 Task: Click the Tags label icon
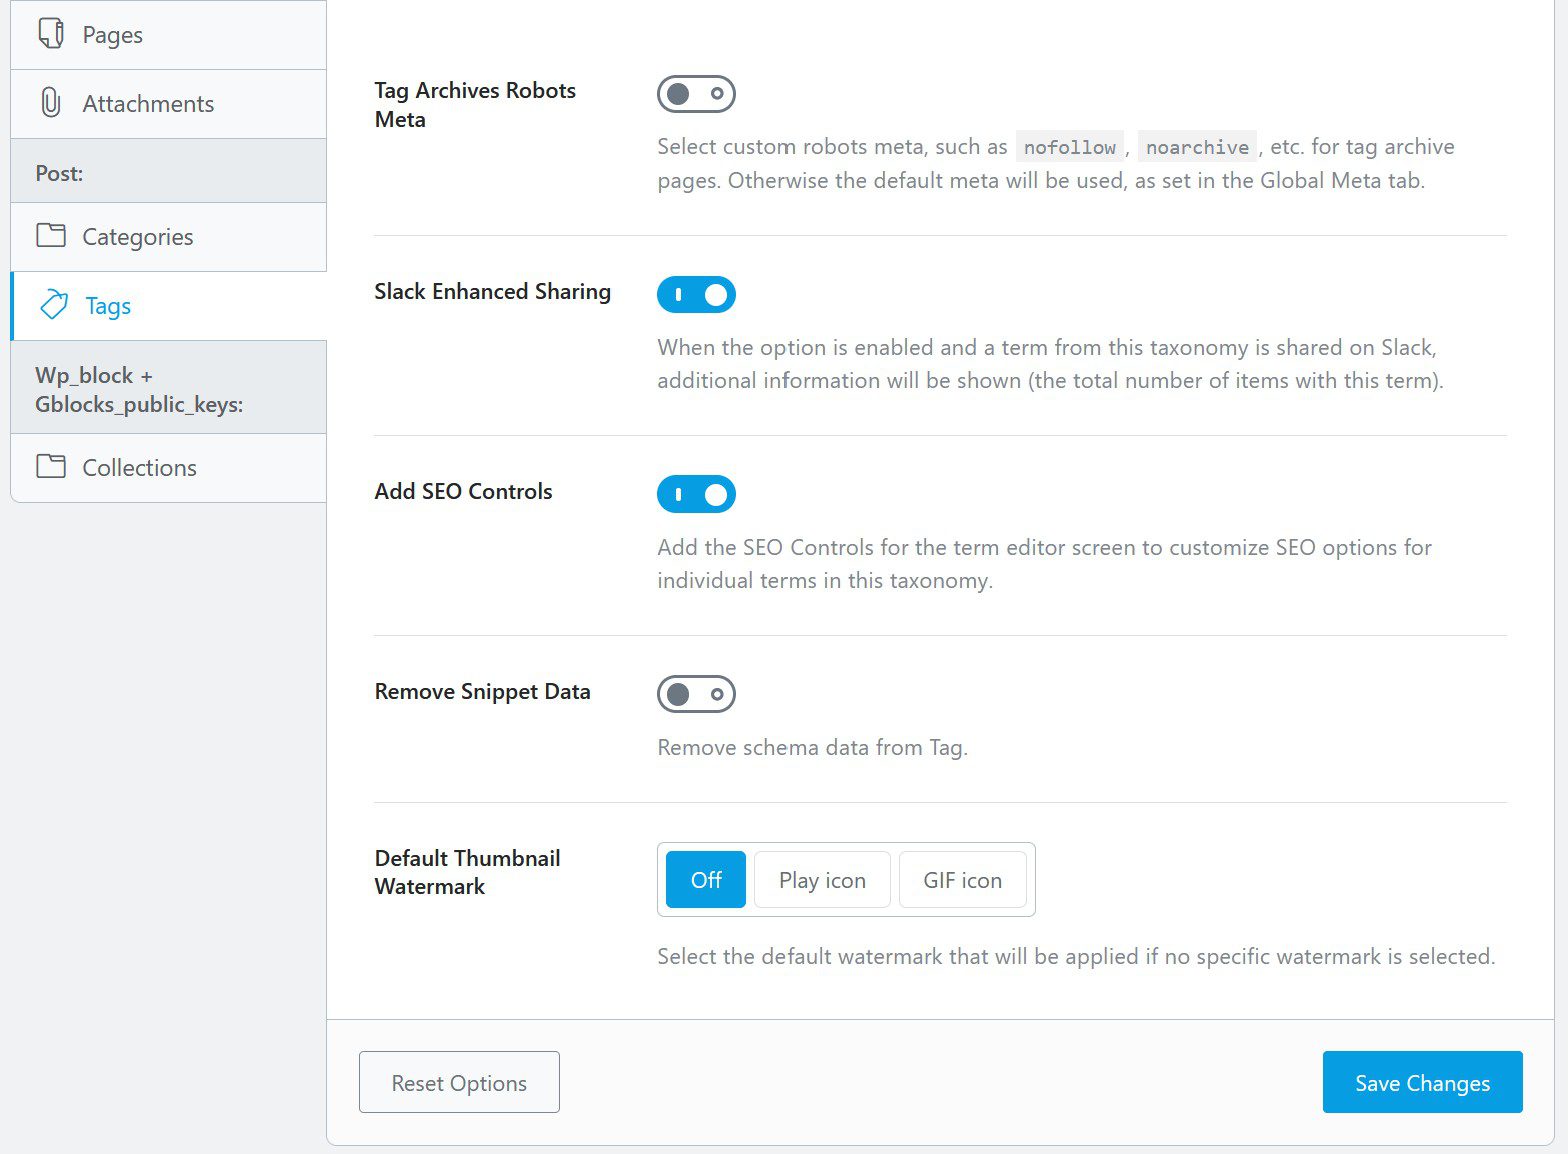(x=54, y=305)
